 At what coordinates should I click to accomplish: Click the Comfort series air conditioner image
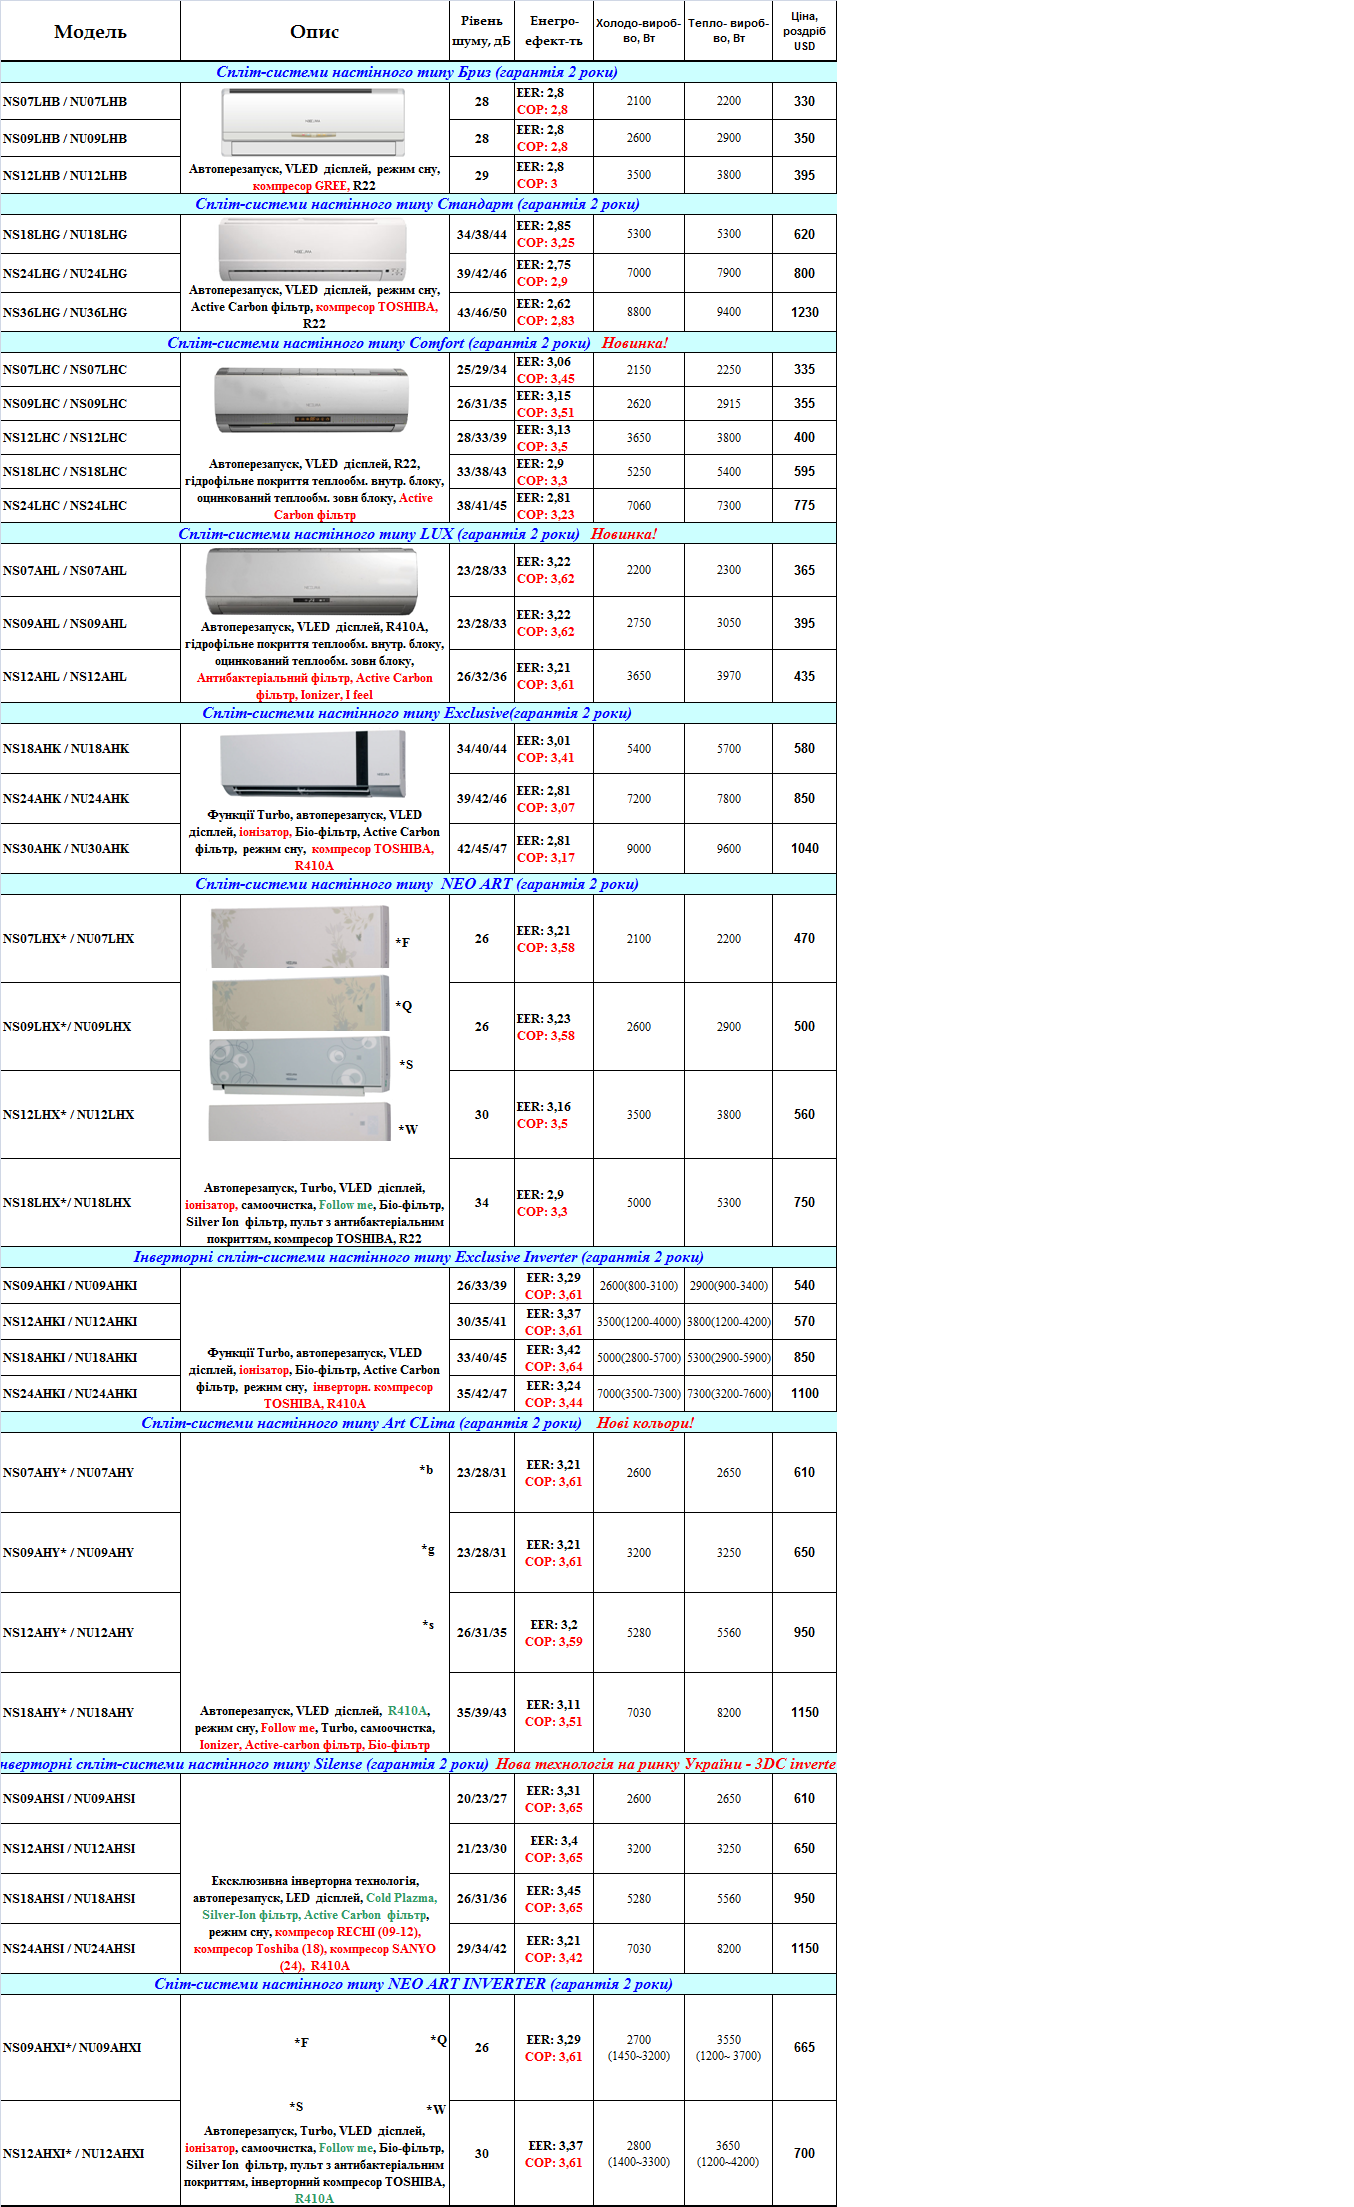pos(312,400)
